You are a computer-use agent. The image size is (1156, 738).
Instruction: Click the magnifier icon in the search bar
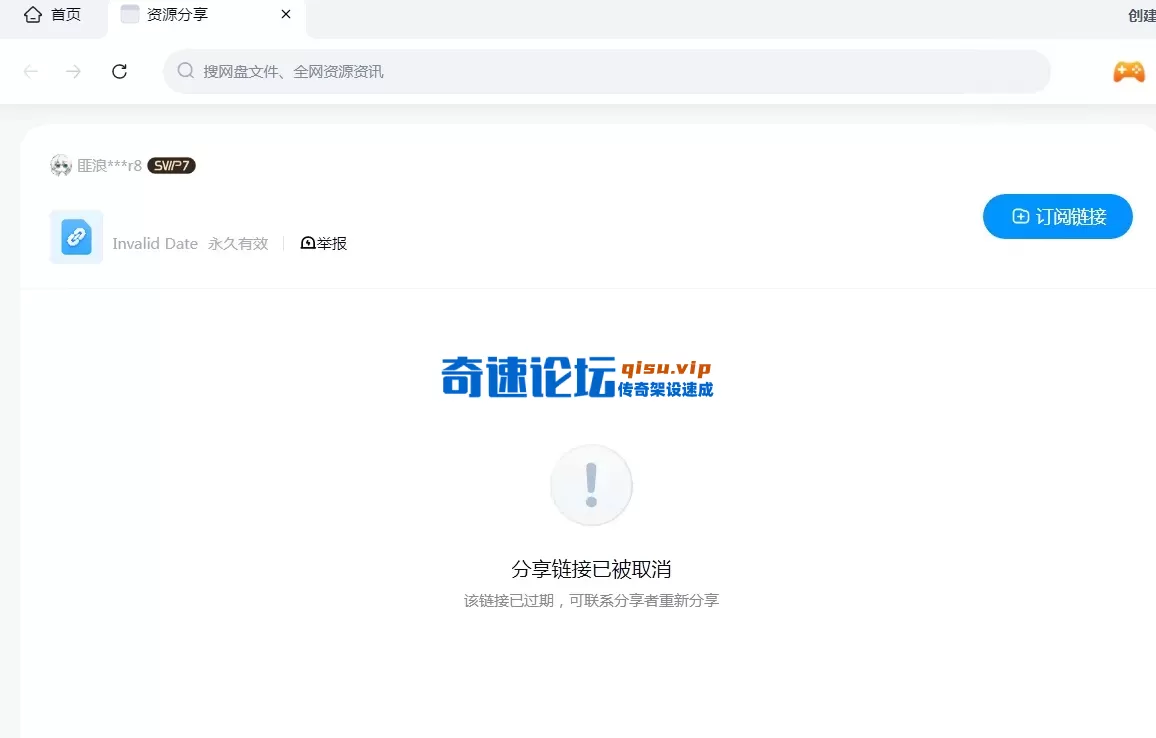pos(185,71)
